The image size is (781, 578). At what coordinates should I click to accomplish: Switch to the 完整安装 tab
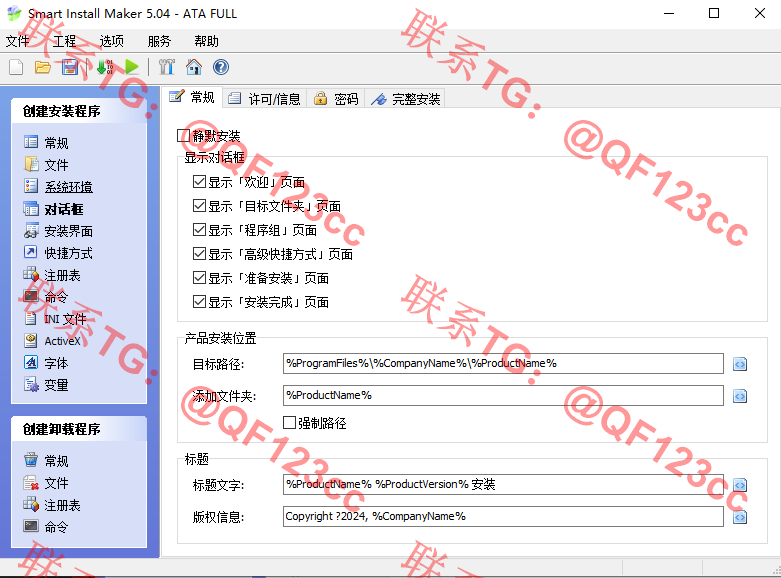pyautogui.click(x=405, y=99)
